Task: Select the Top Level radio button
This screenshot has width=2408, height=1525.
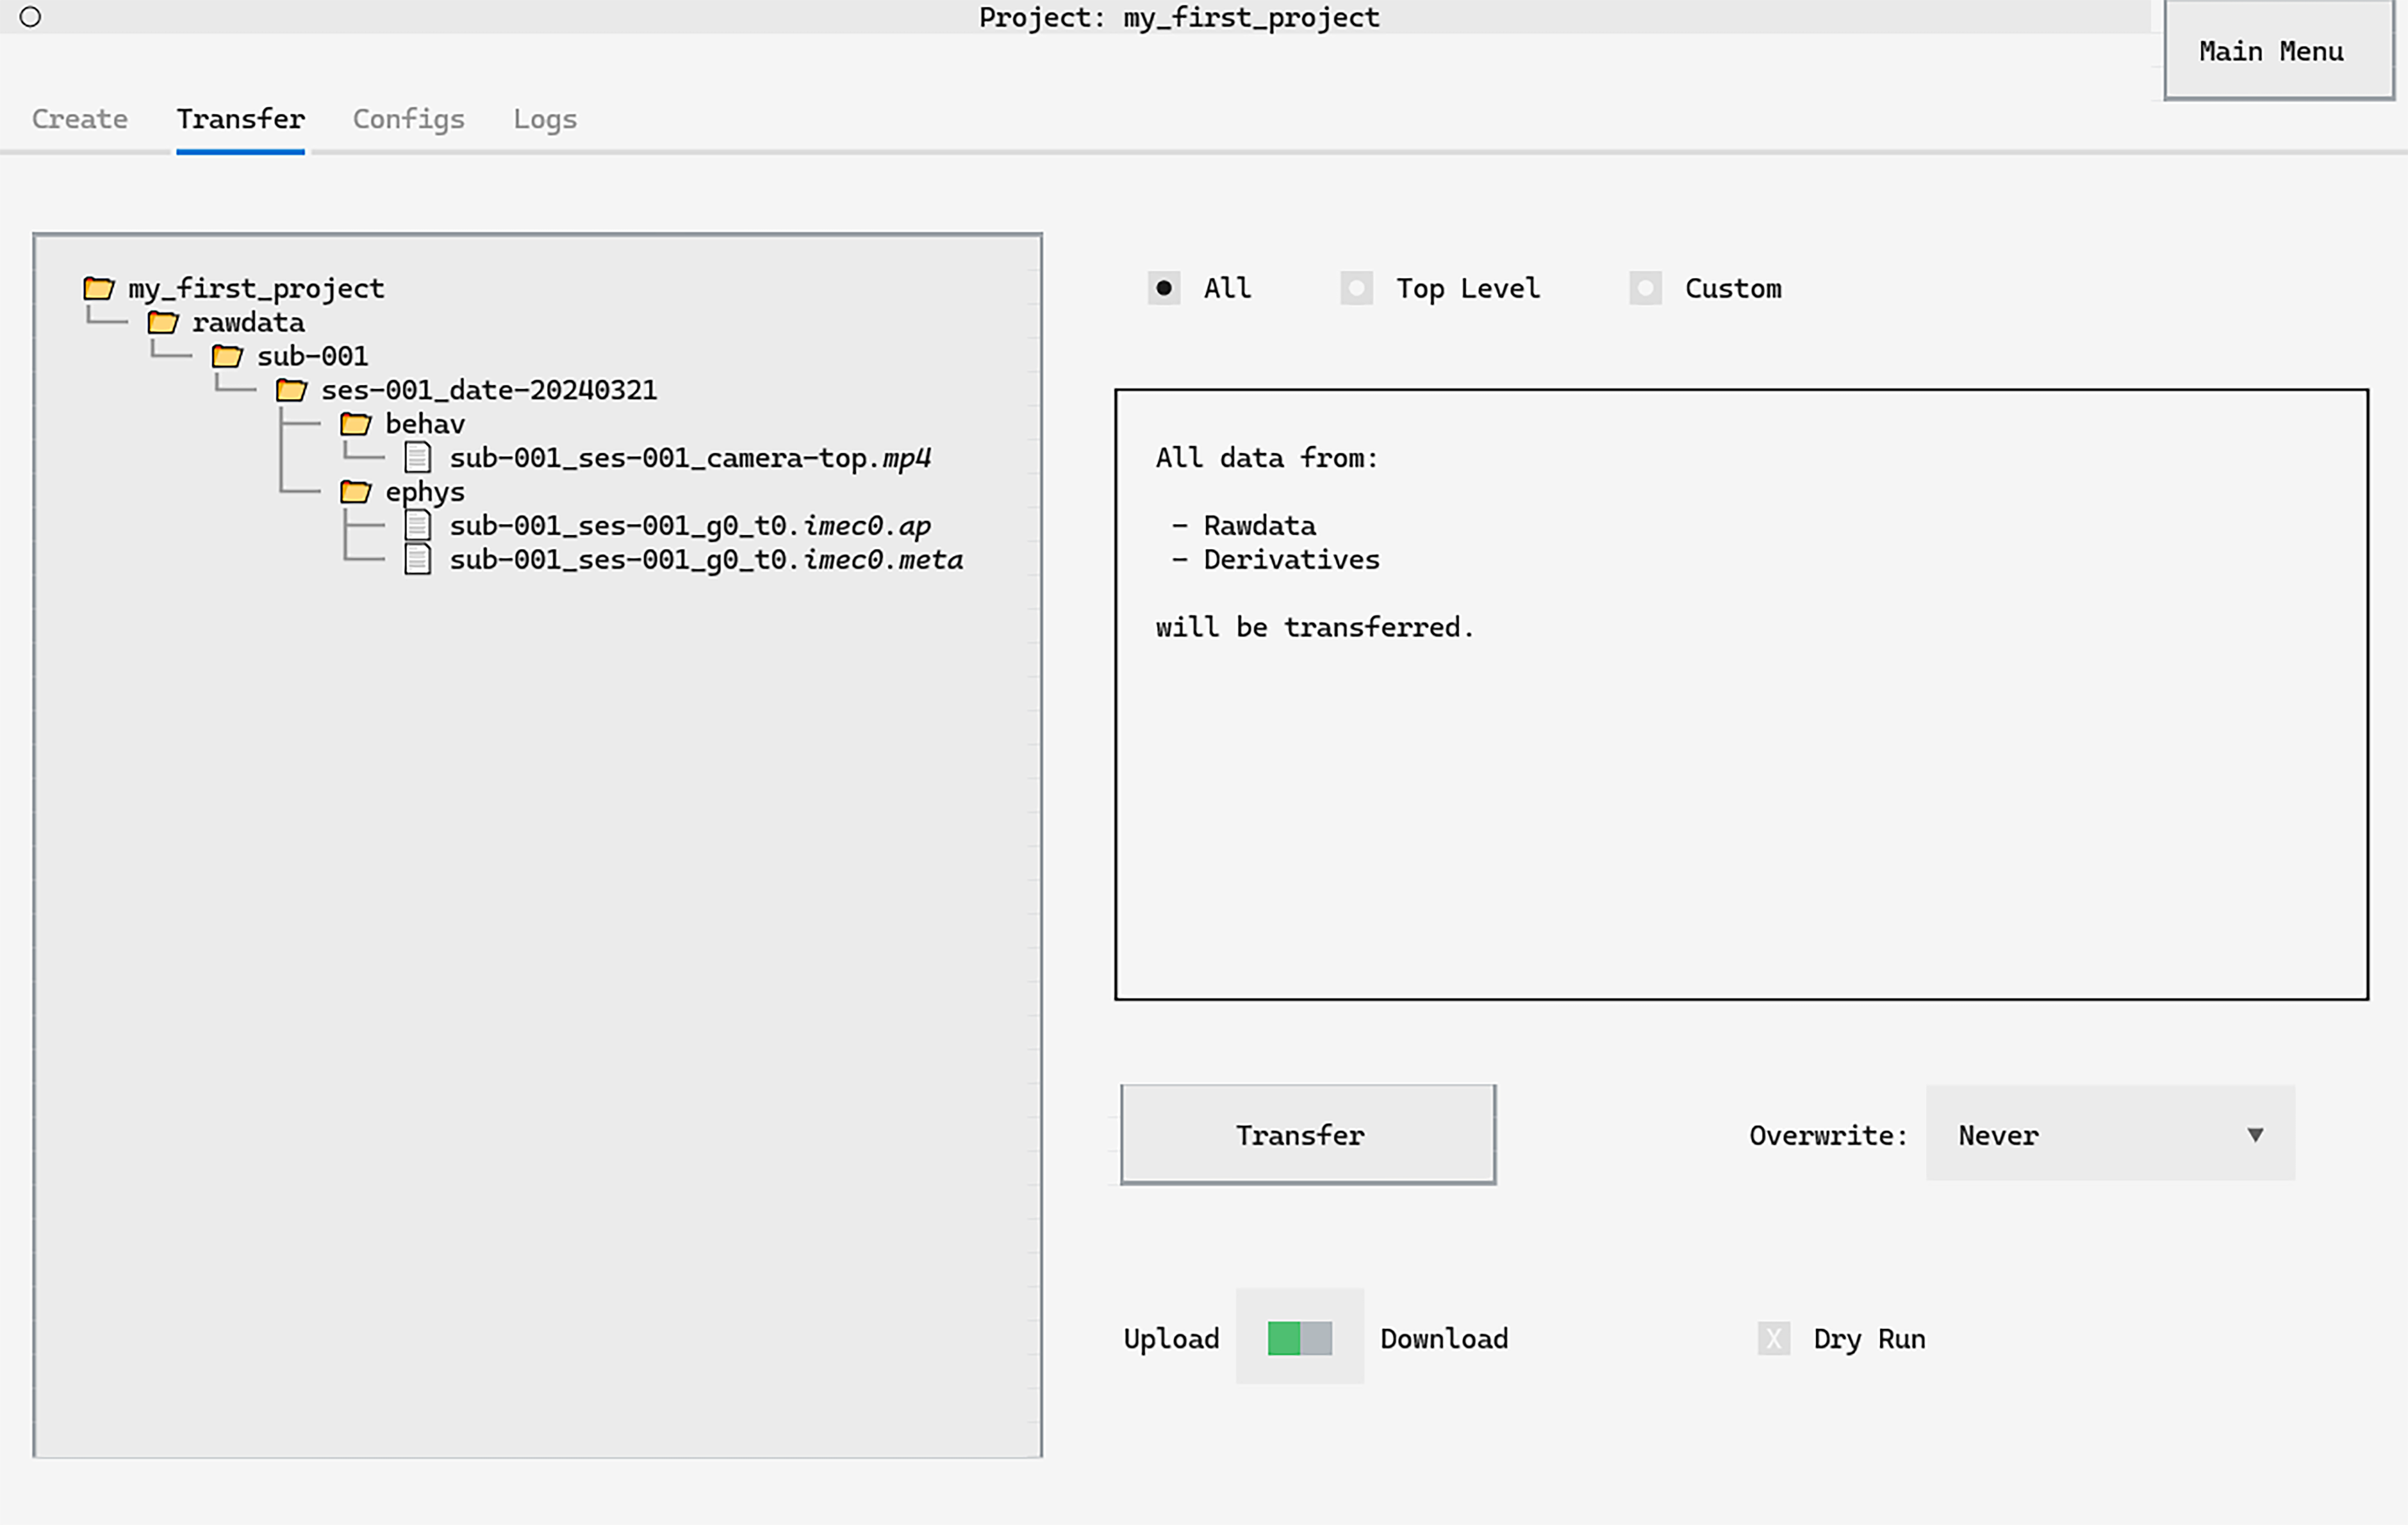Action: (x=1356, y=289)
